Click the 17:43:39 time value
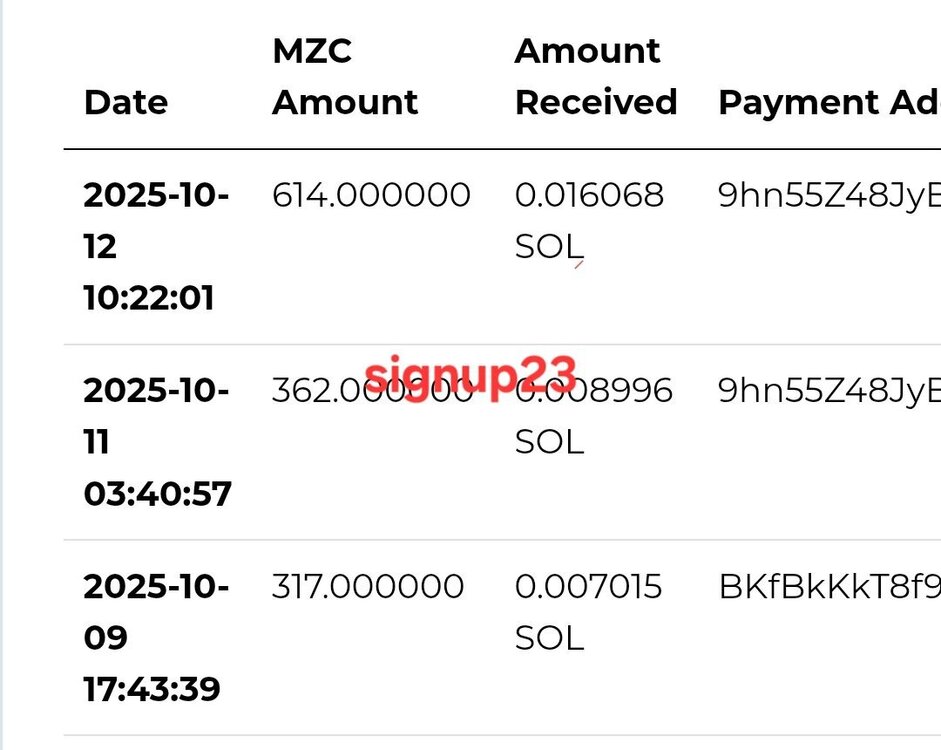Viewport: 941px width, 750px height. tap(152, 689)
